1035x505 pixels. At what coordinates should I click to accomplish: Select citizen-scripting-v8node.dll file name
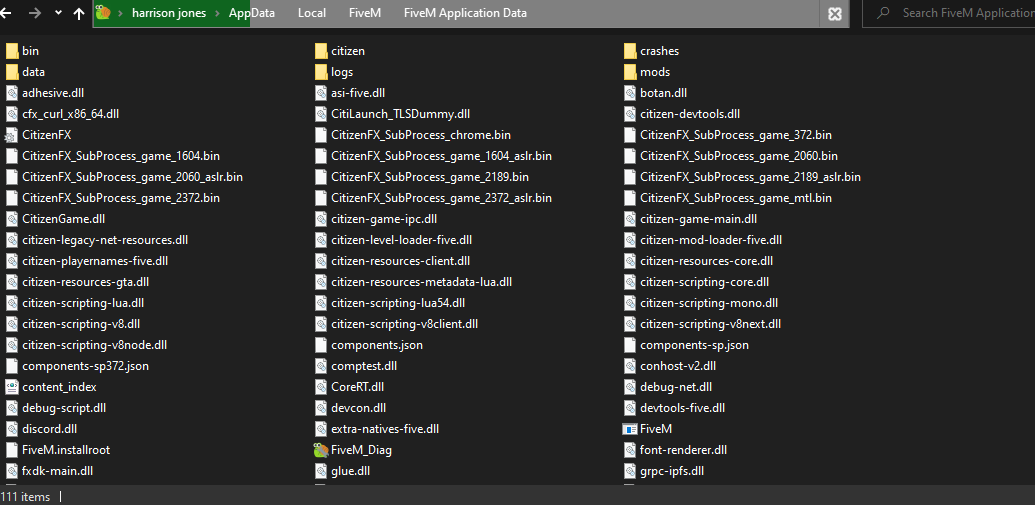click(x=94, y=345)
